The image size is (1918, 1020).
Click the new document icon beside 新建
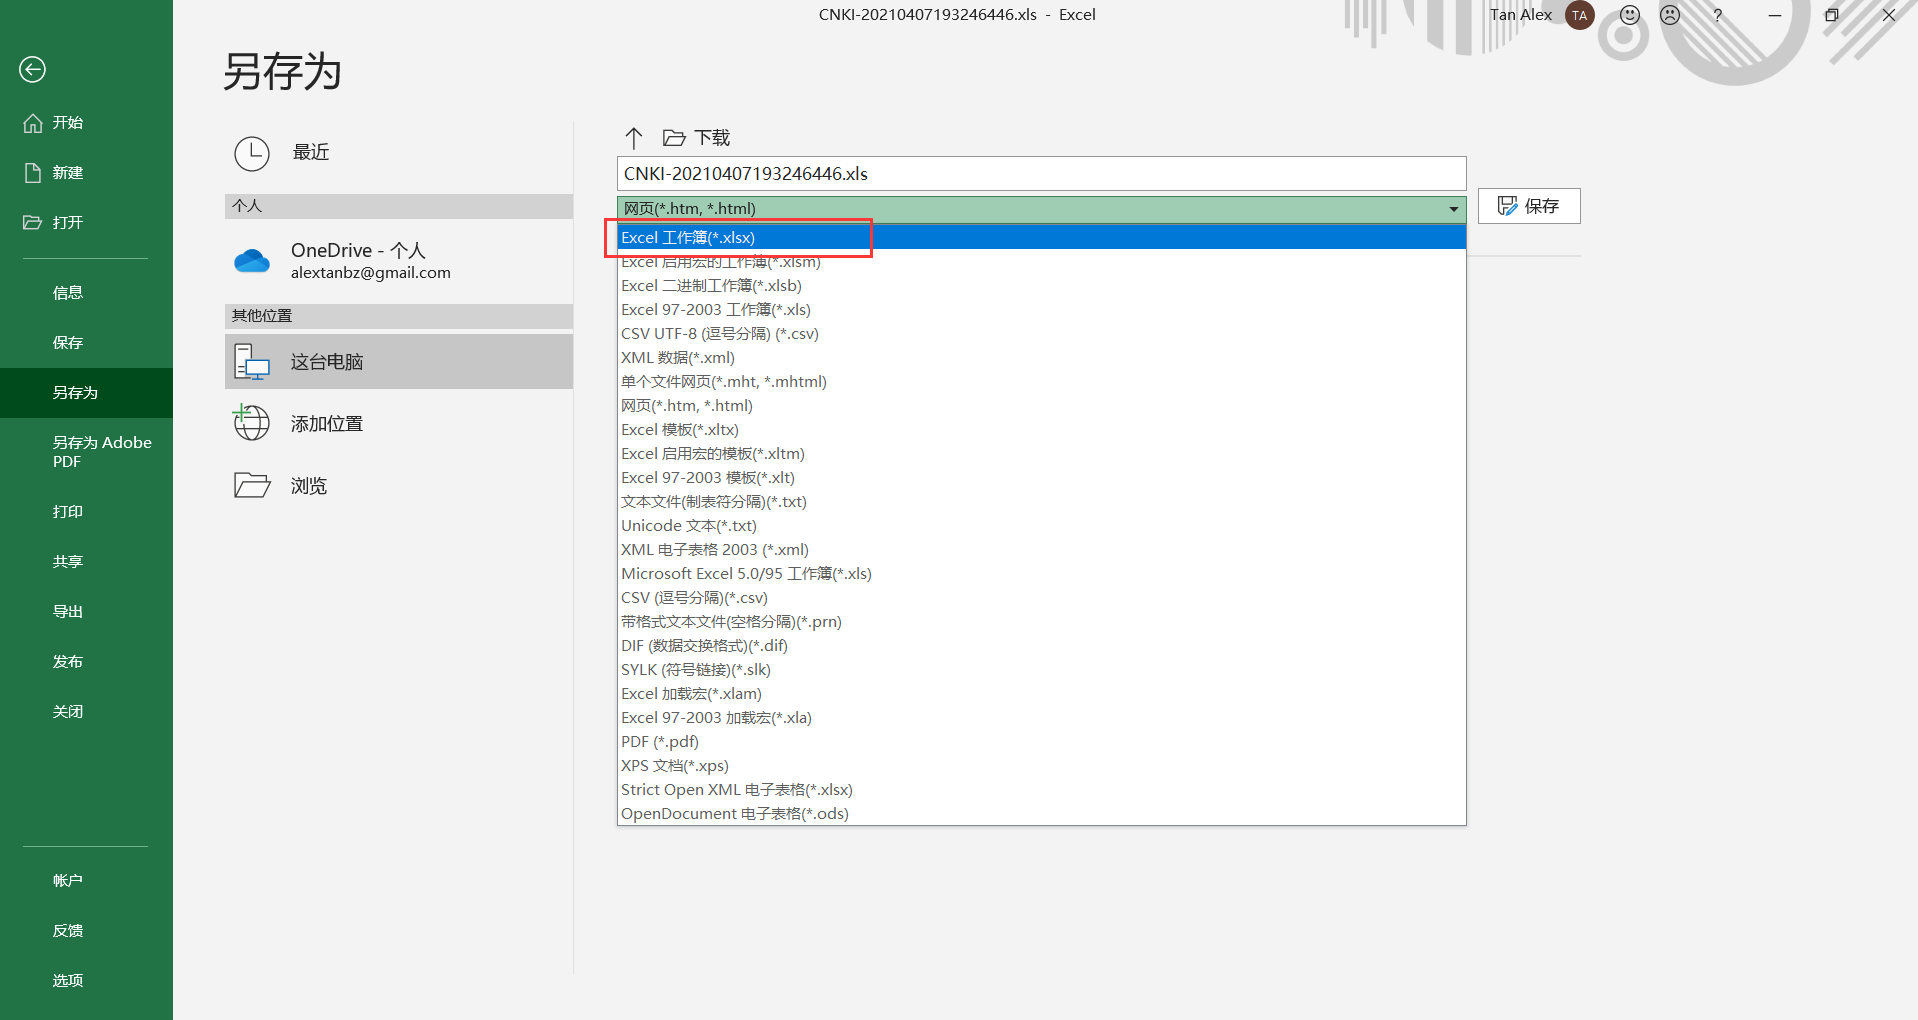tap(33, 173)
